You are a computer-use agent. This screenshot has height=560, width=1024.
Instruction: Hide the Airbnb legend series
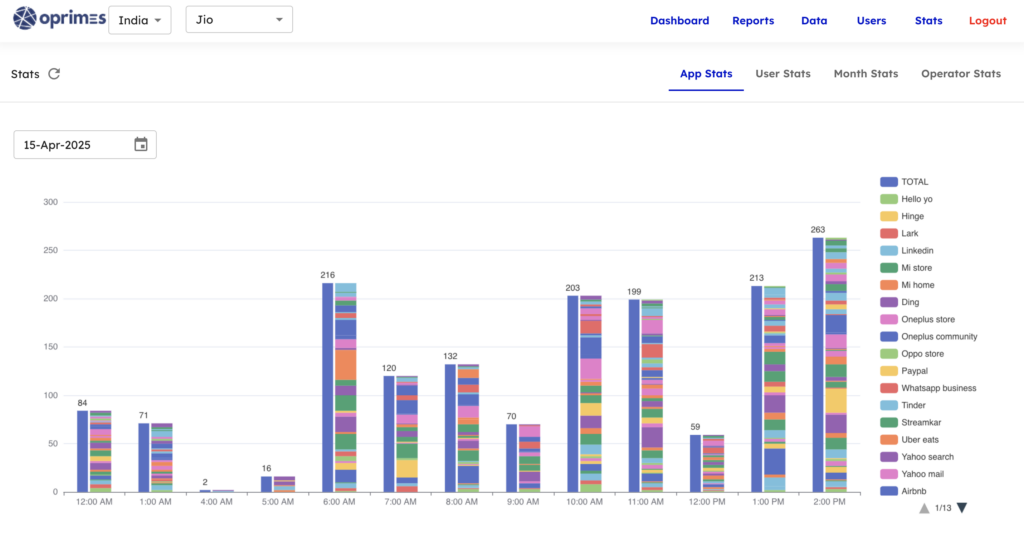click(x=903, y=491)
